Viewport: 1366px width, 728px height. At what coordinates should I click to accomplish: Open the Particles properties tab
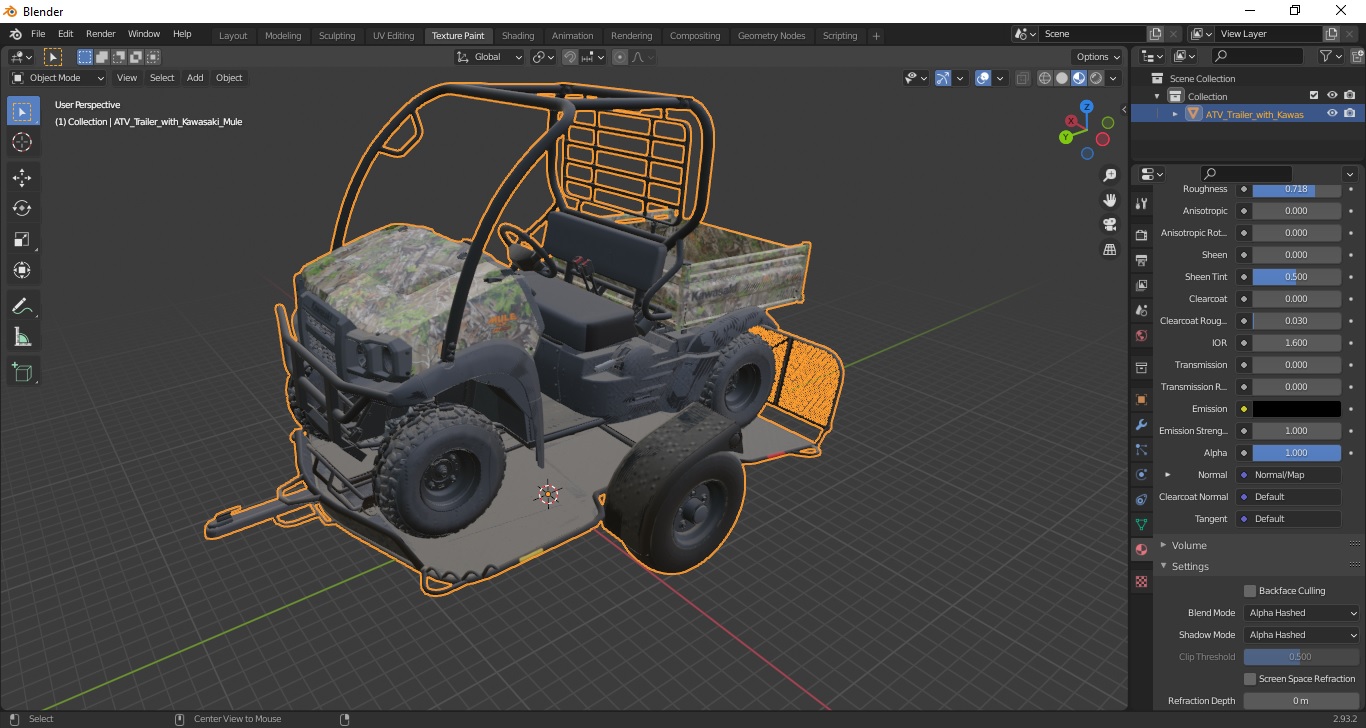coord(1141,449)
